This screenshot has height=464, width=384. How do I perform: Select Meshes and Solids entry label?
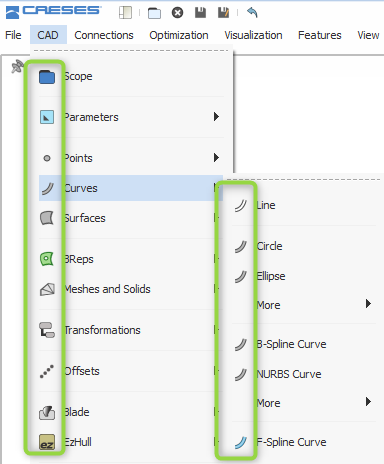(107, 289)
